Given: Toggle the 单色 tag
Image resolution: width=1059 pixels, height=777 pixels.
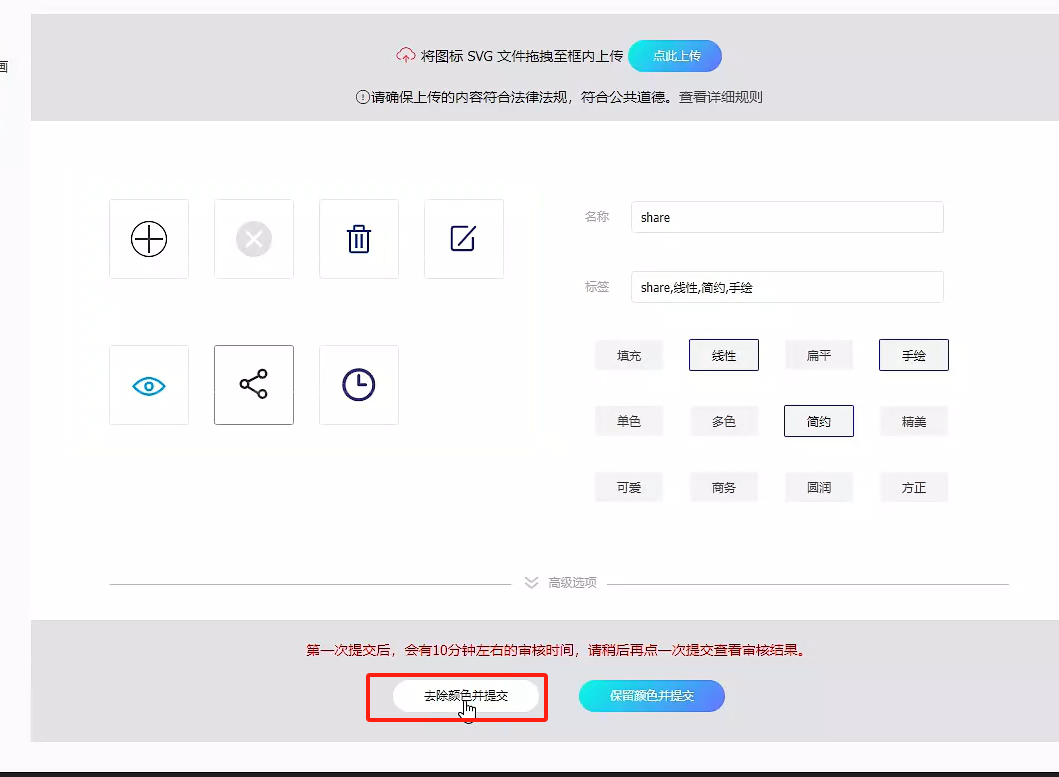Looking at the screenshot, I should pyautogui.click(x=629, y=421).
